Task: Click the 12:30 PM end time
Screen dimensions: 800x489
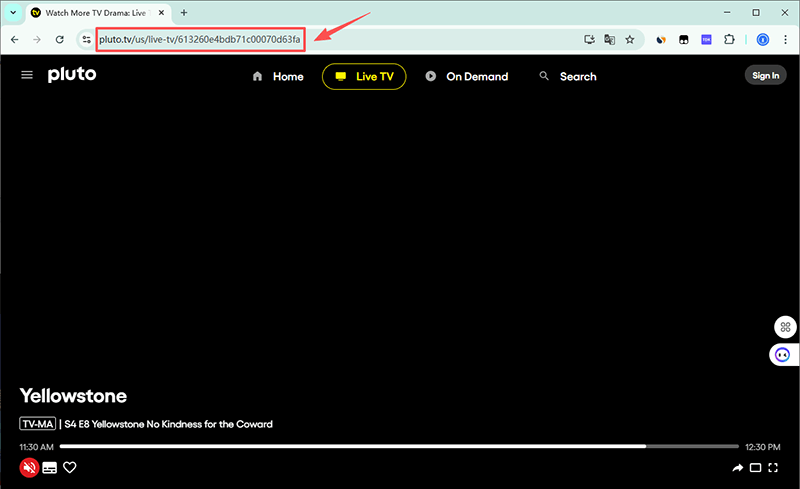Action: [x=763, y=447]
